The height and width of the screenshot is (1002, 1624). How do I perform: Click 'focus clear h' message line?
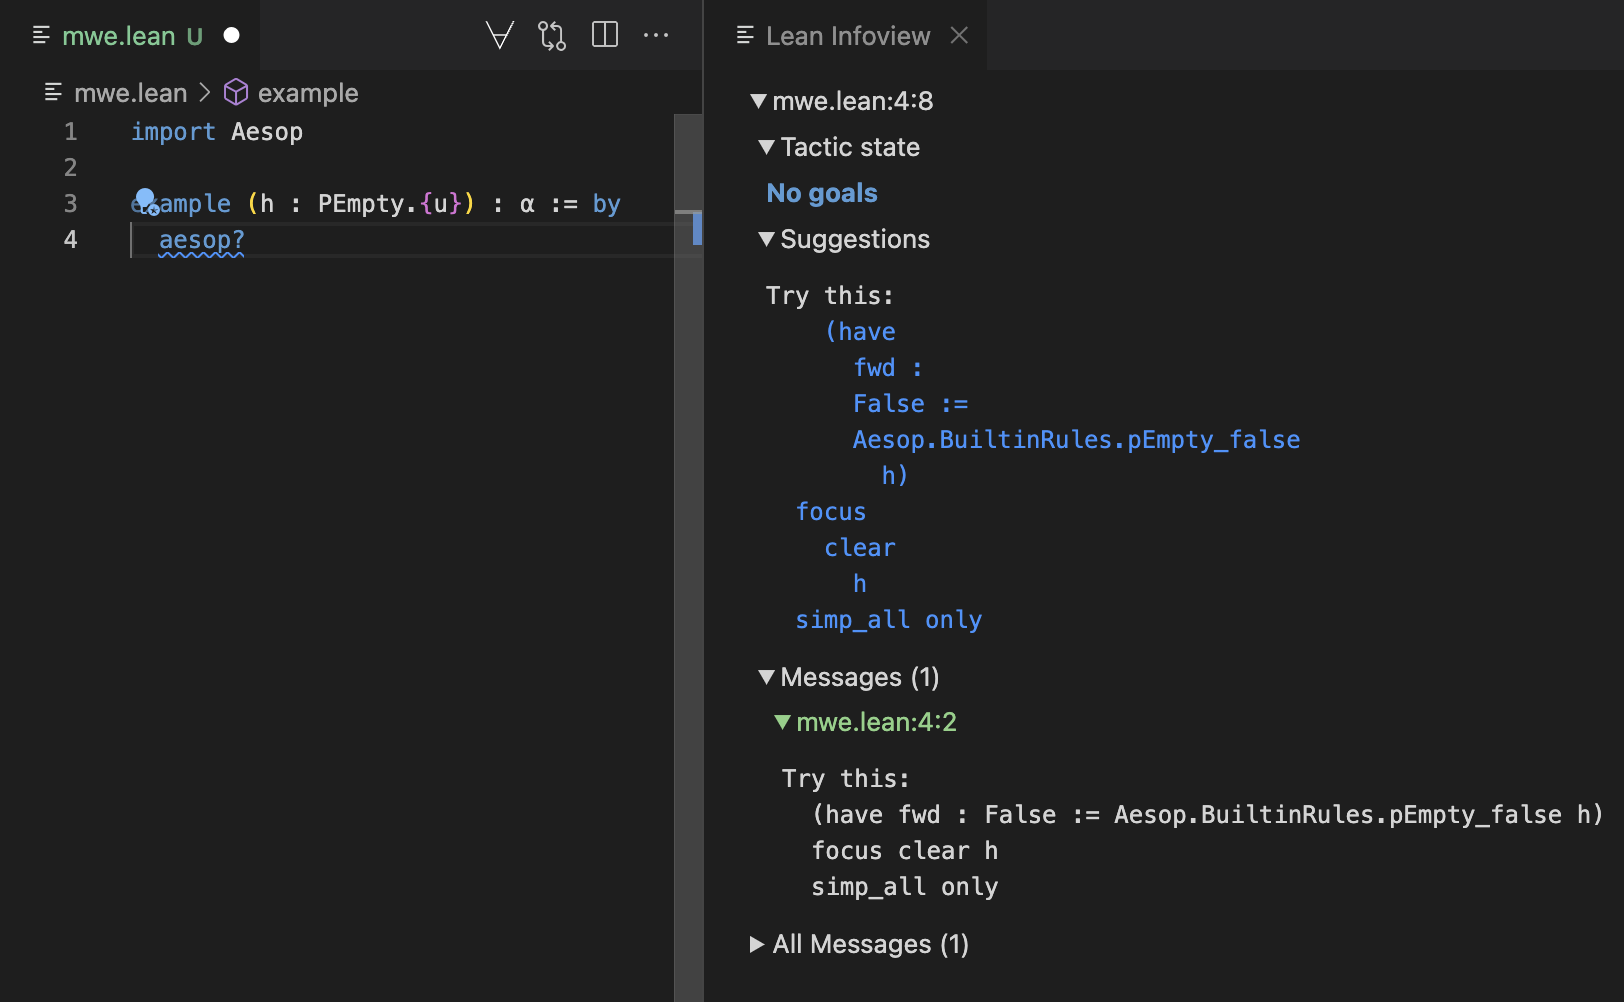tap(905, 851)
